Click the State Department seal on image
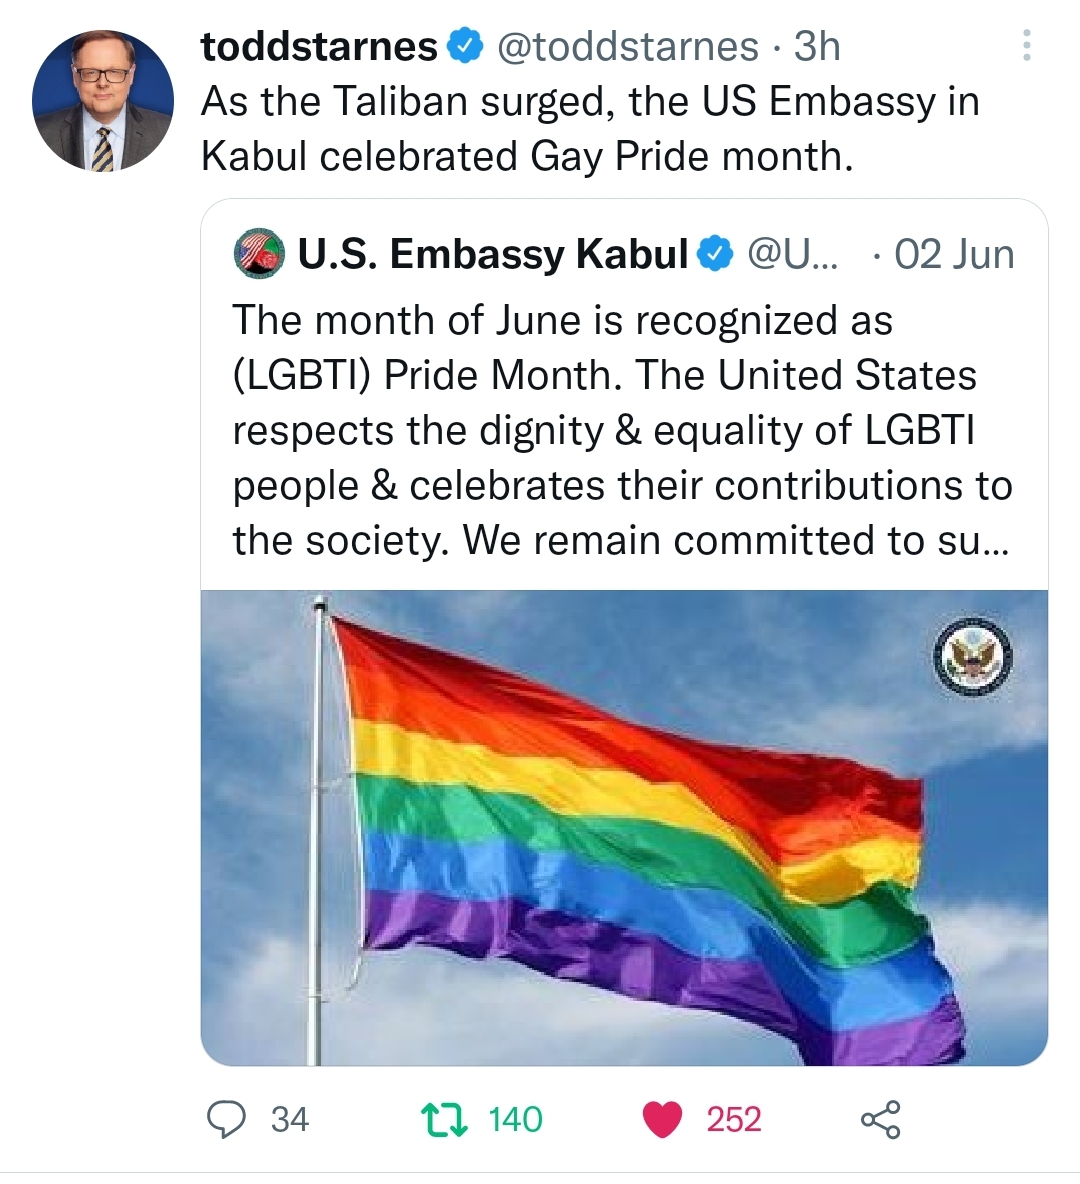This screenshot has width=1080, height=1184. [x=974, y=656]
